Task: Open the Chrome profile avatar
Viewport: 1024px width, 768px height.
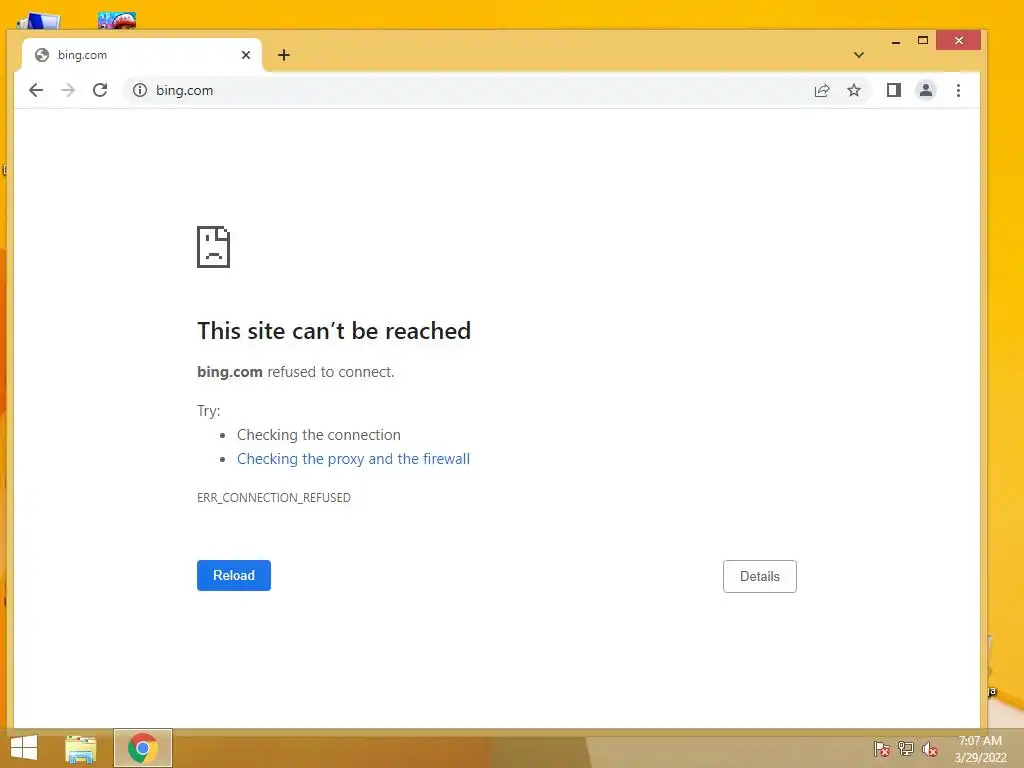Action: pyautogui.click(x=925, y=90)
